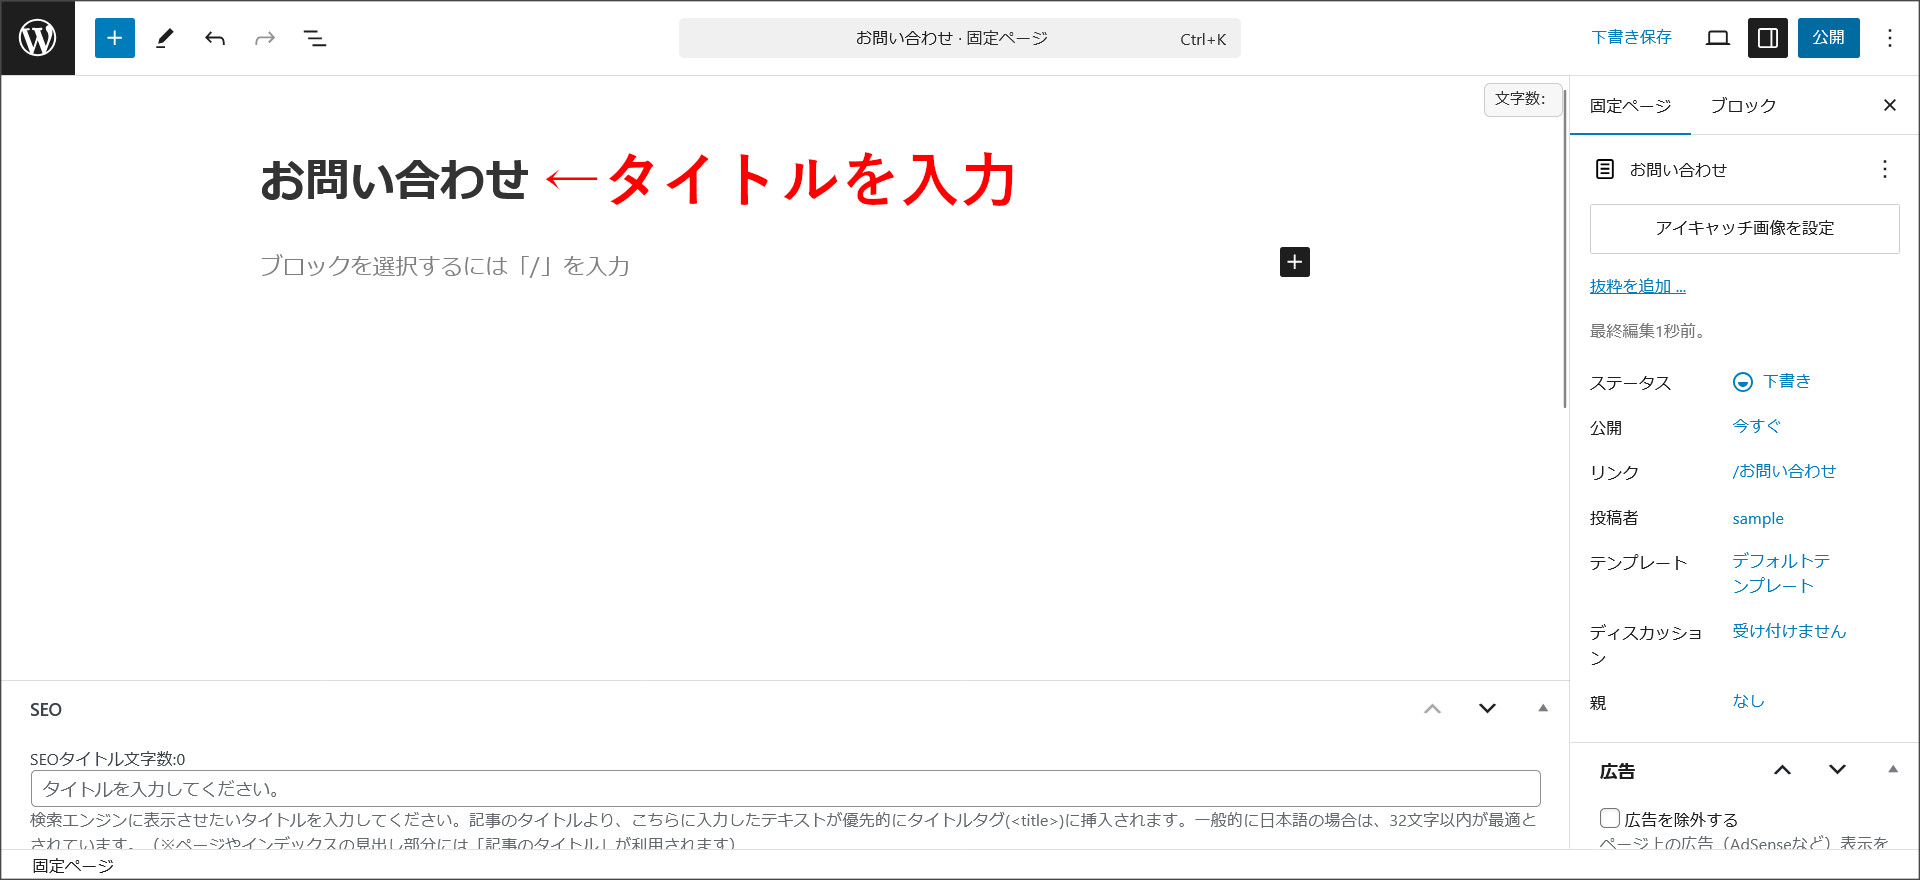Open the three-dot options menu in top bar
This screenshot has width=1920, height=880.
pos(1889,38)
